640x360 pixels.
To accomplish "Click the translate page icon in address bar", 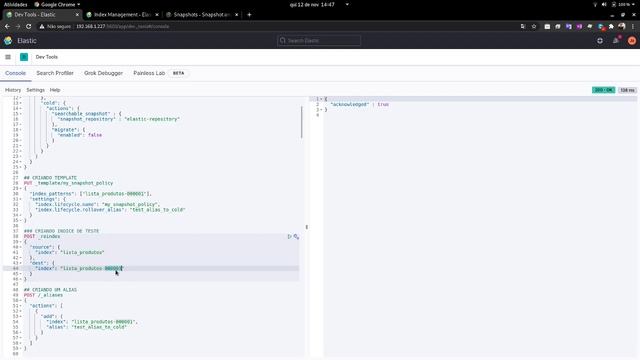I will (x=523, y=27).
